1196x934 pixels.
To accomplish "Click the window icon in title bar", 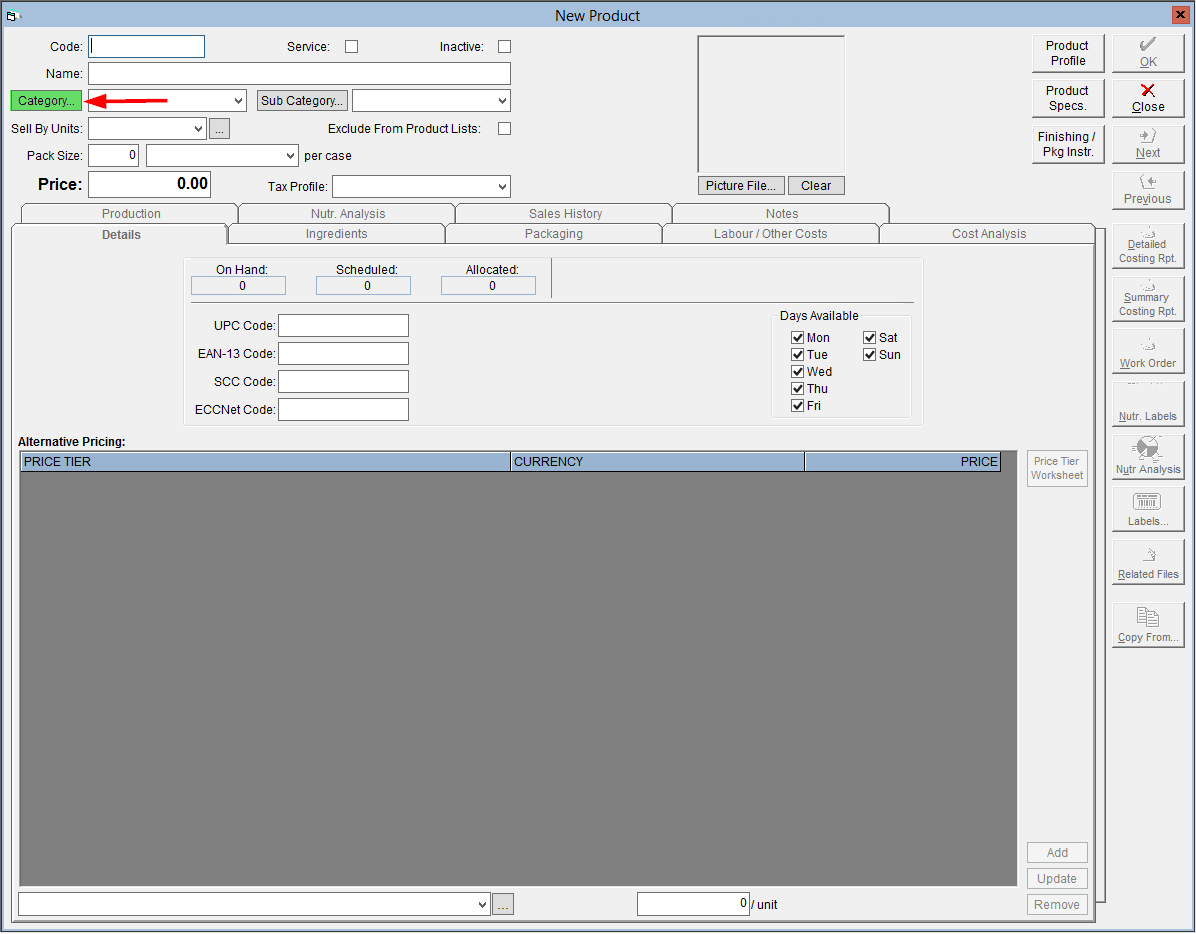I will point(12,15).
